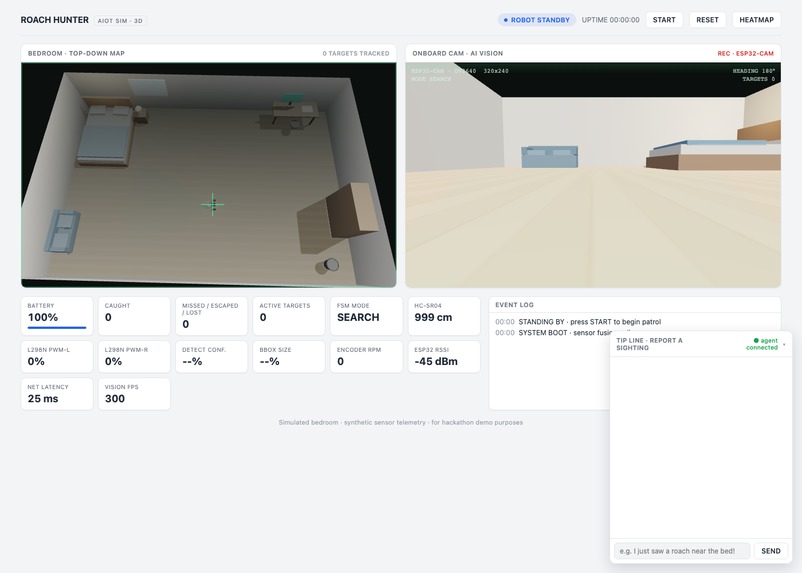This screenshot has height=573, width=802.
Task: Click the BEDROOM · TOP-DOWN MAP header
Action: 76,53
